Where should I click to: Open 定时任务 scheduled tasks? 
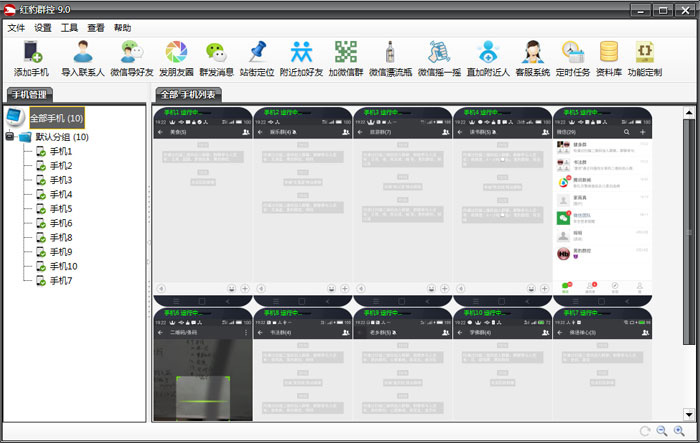click(573, 58)
